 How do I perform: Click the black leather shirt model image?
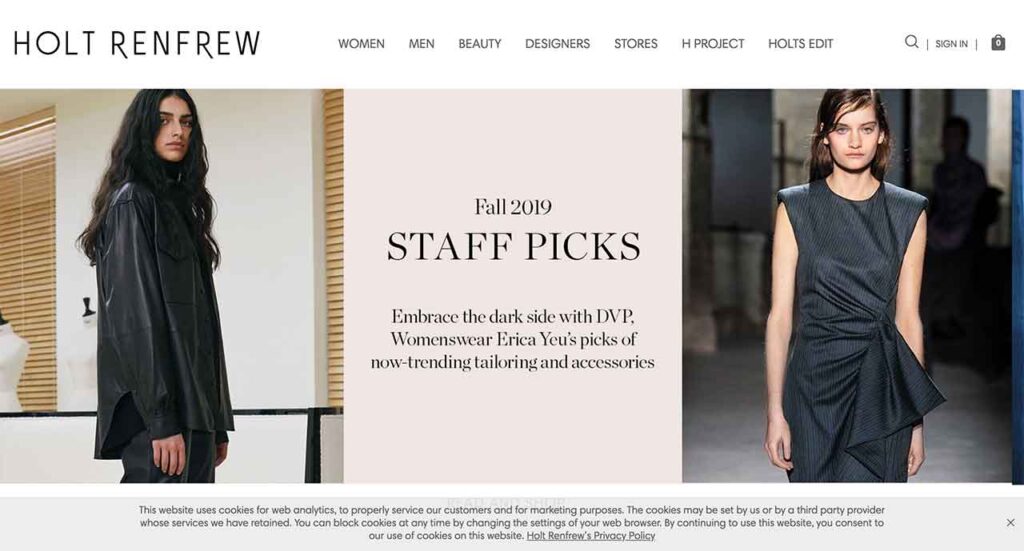171,286
